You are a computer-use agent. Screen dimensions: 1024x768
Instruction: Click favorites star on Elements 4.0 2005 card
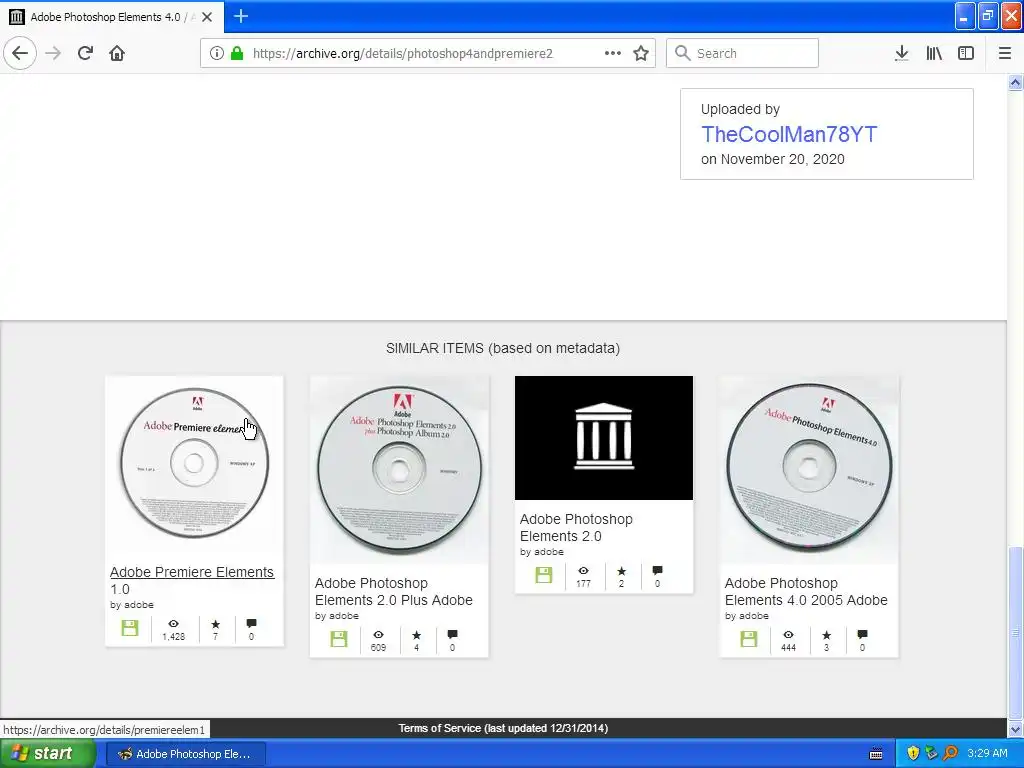(826, 635)
